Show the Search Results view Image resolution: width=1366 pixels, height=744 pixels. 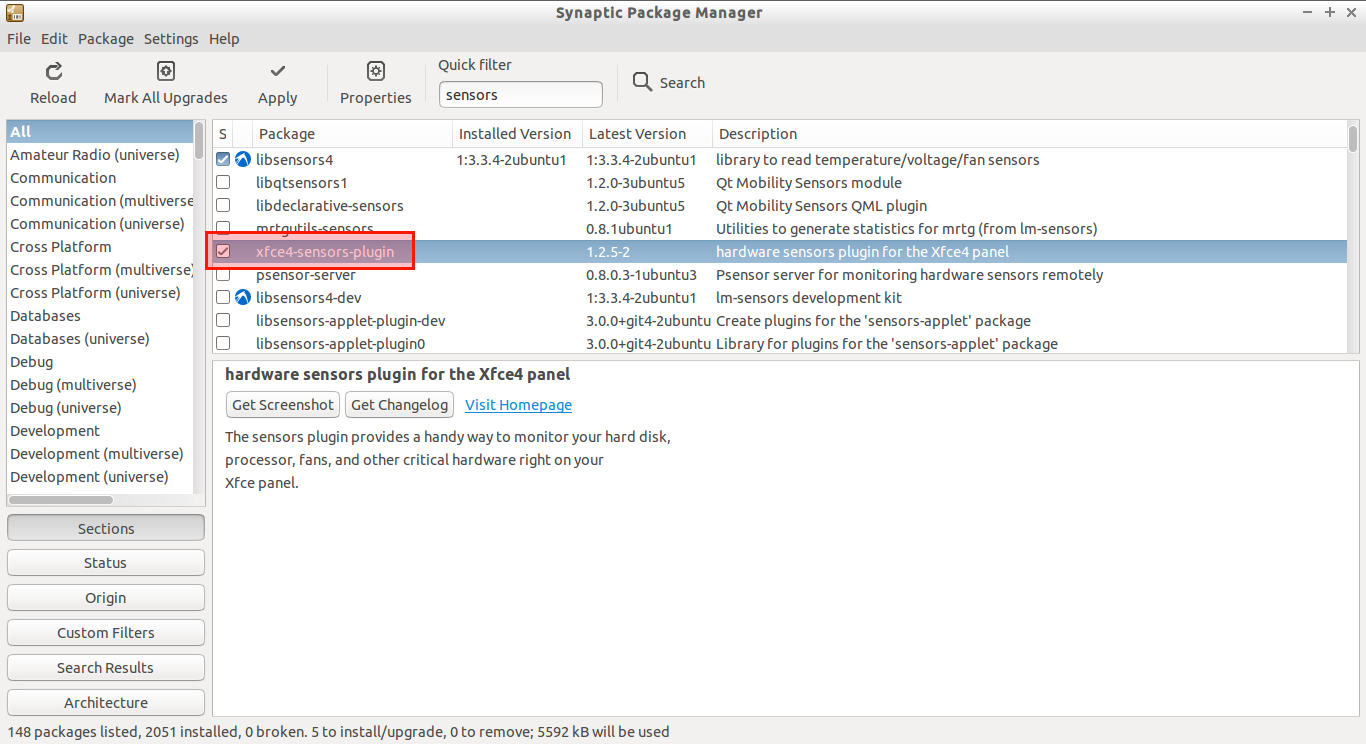(x=106, y=668)
